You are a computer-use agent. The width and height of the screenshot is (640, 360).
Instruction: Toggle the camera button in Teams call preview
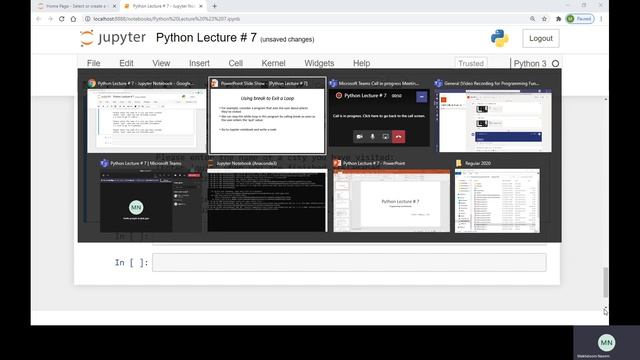[360, 137]
